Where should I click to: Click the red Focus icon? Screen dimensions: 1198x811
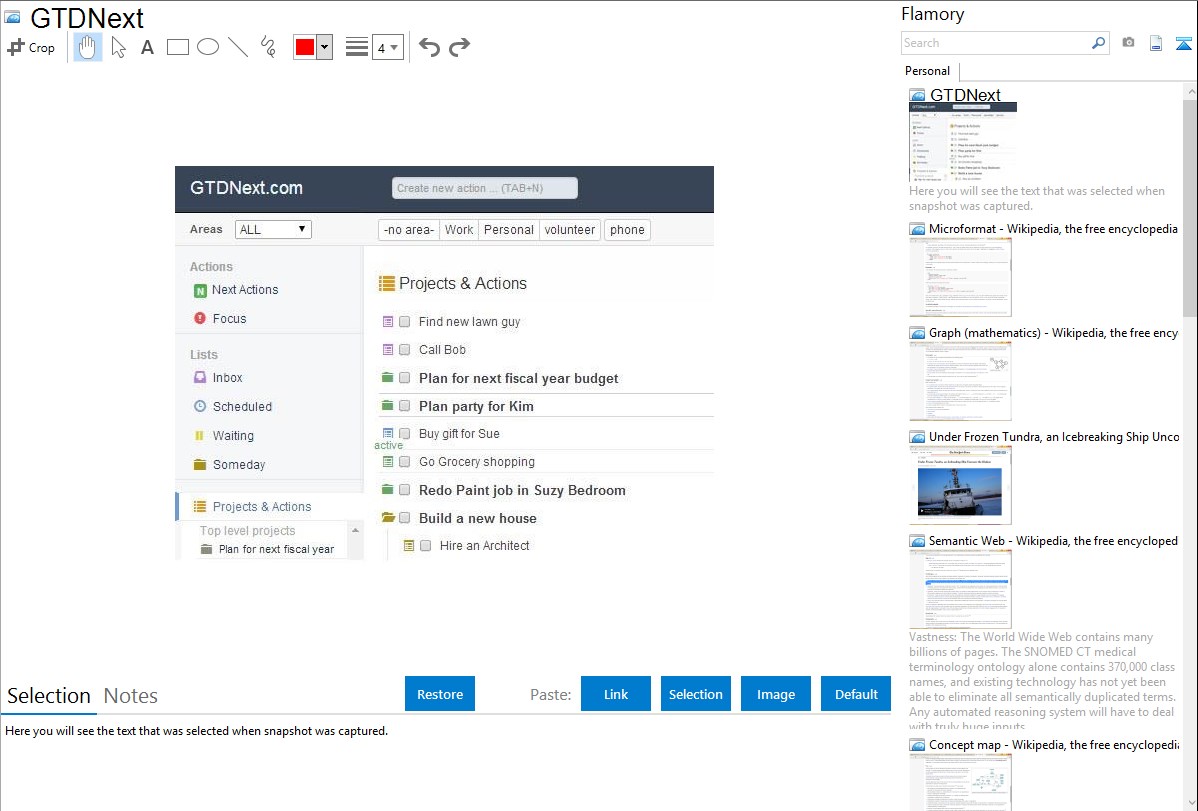coord(200,318)
